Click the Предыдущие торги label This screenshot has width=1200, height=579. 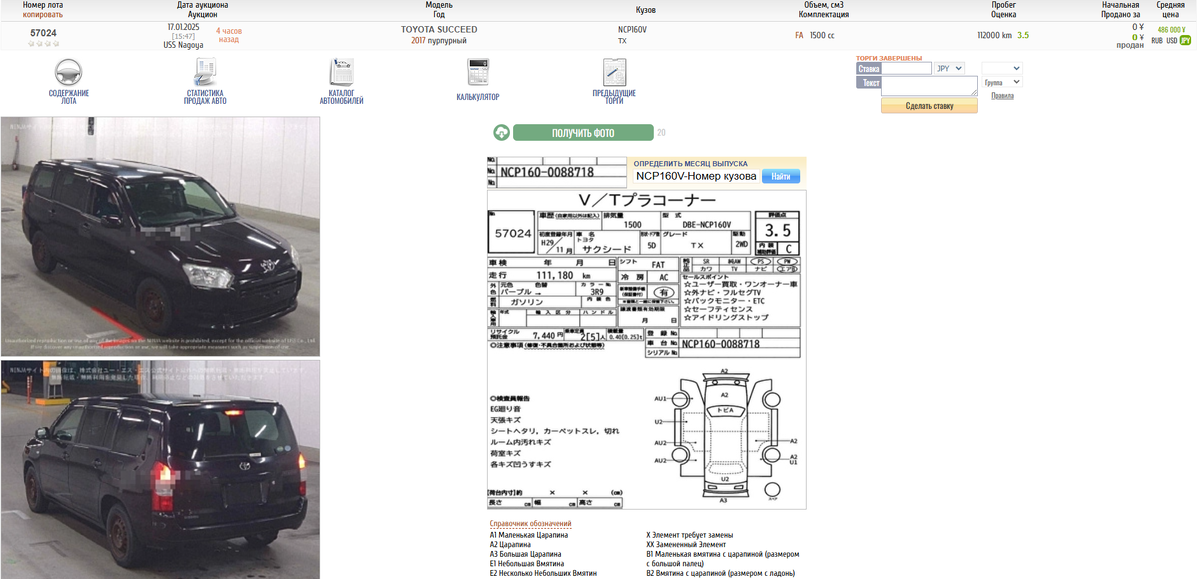pos(614,97)
